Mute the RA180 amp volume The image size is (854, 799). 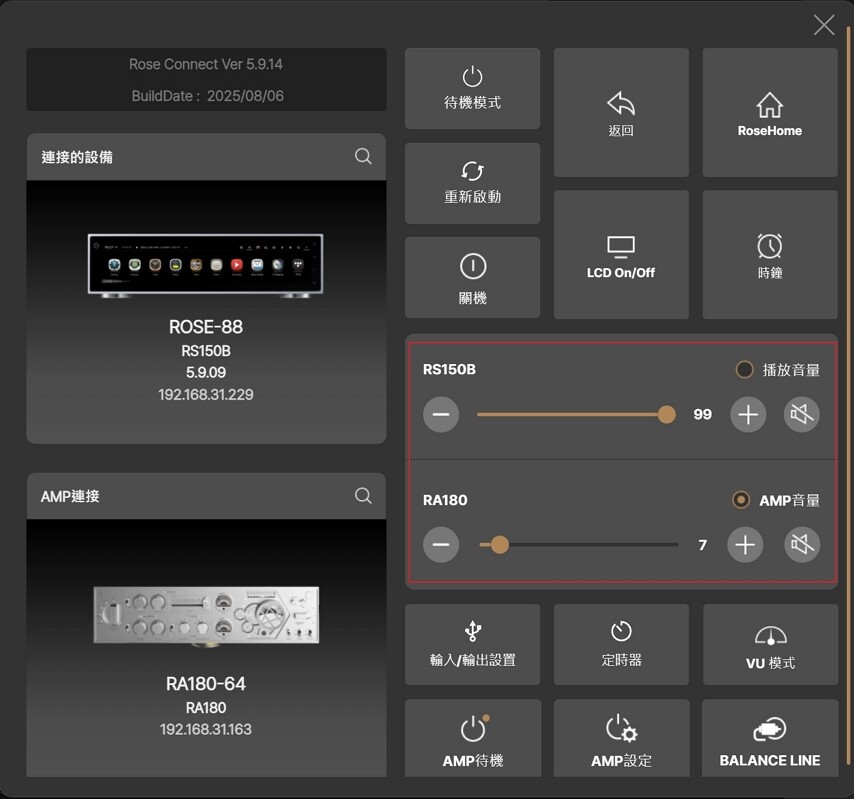[x=801, y=545]
